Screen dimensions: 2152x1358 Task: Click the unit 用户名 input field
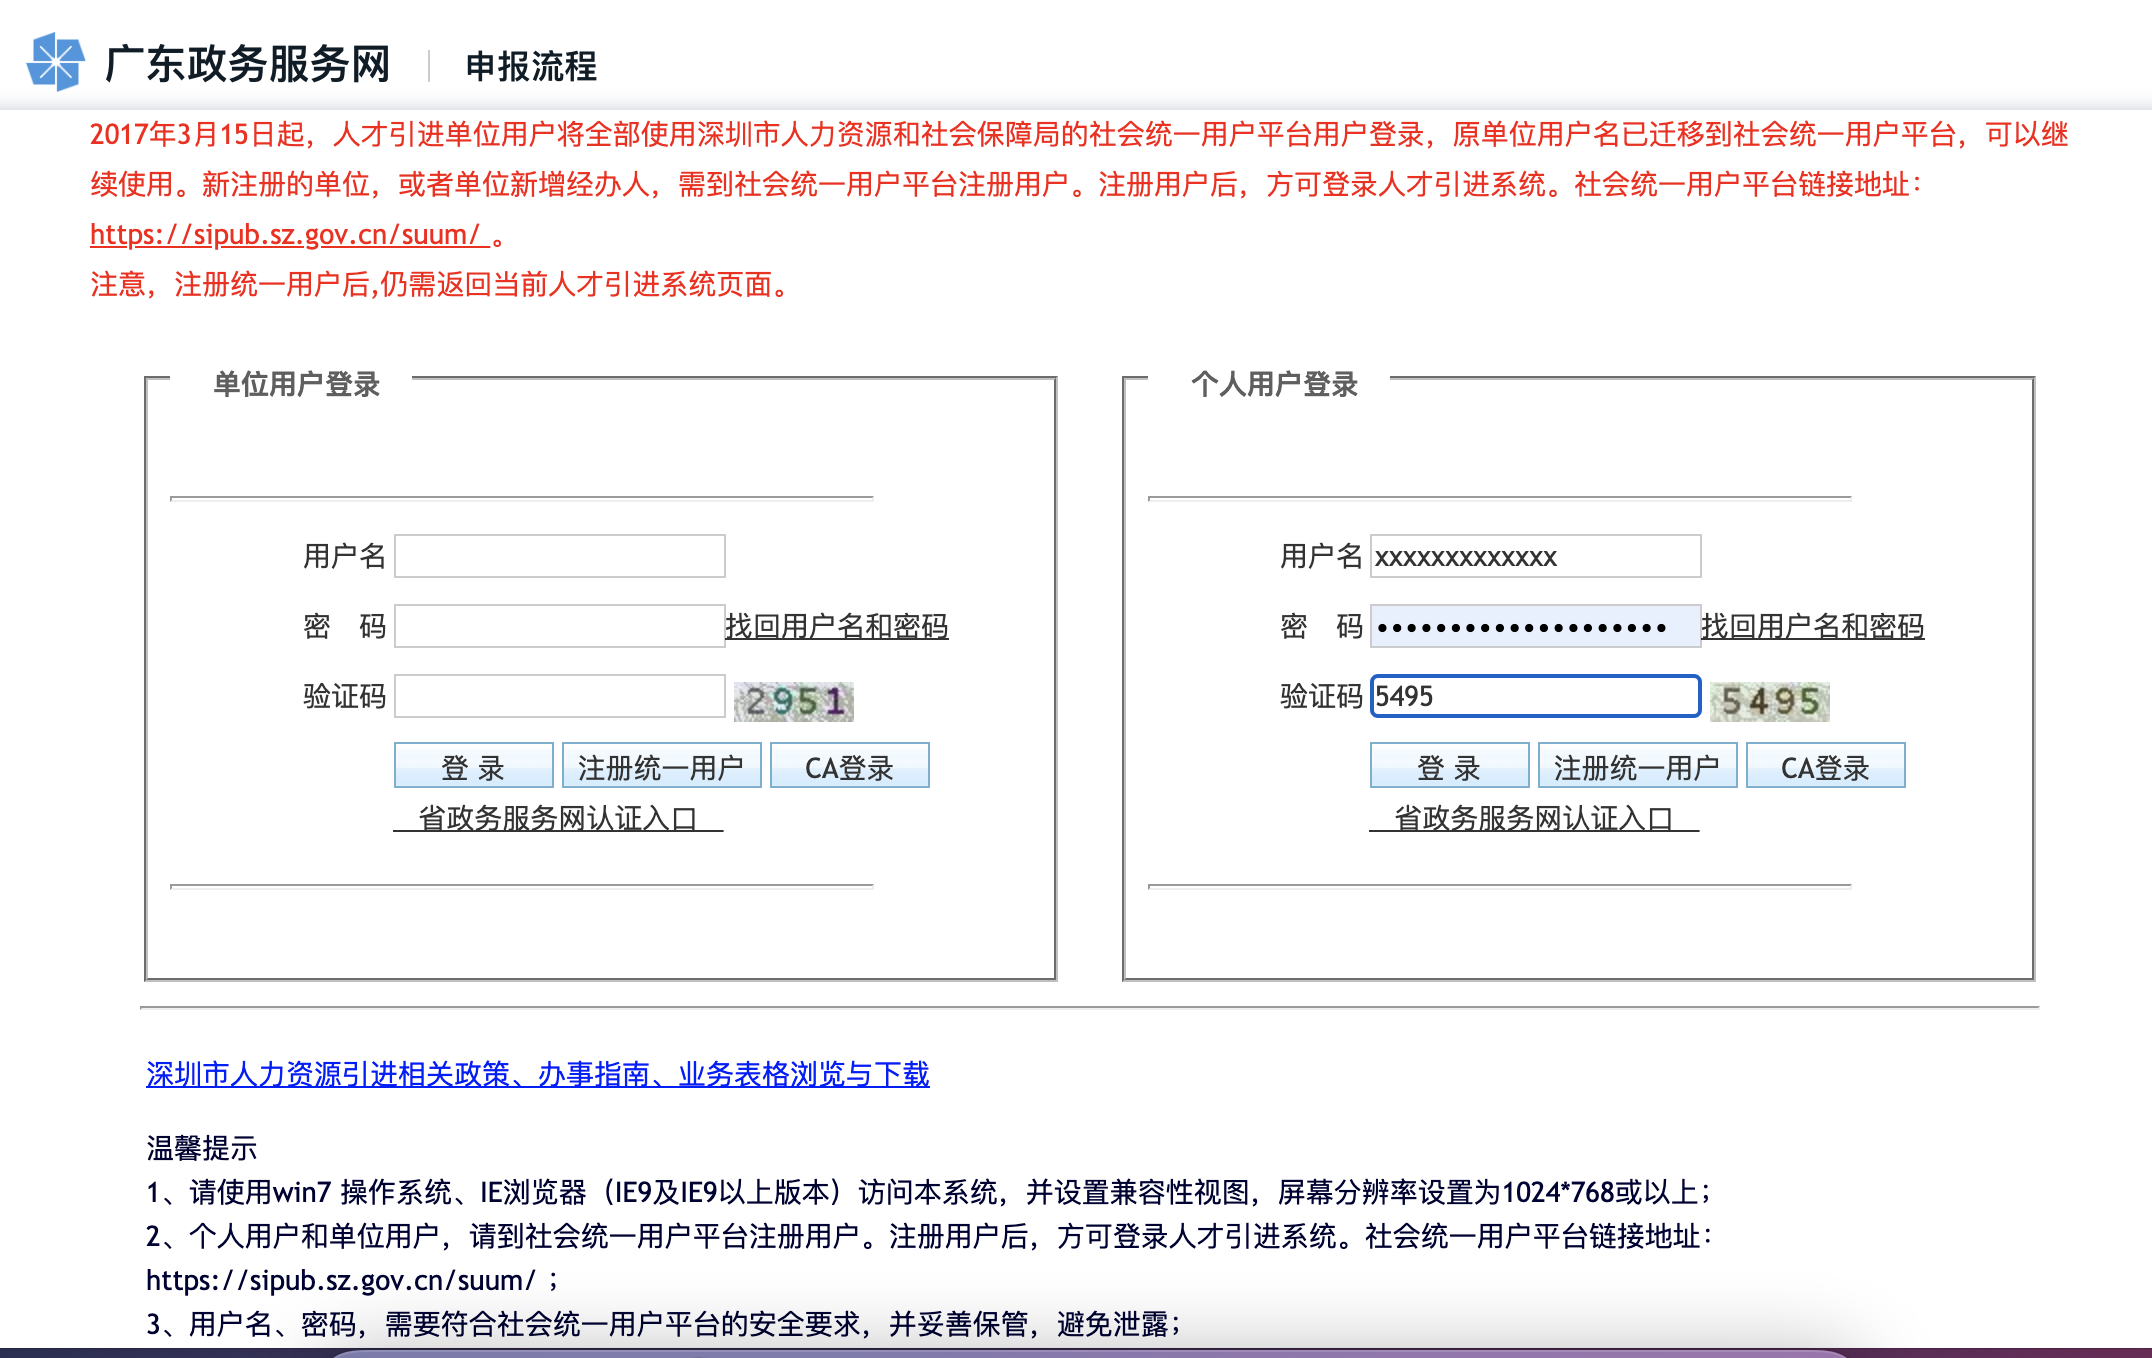[x=558, y=555]
